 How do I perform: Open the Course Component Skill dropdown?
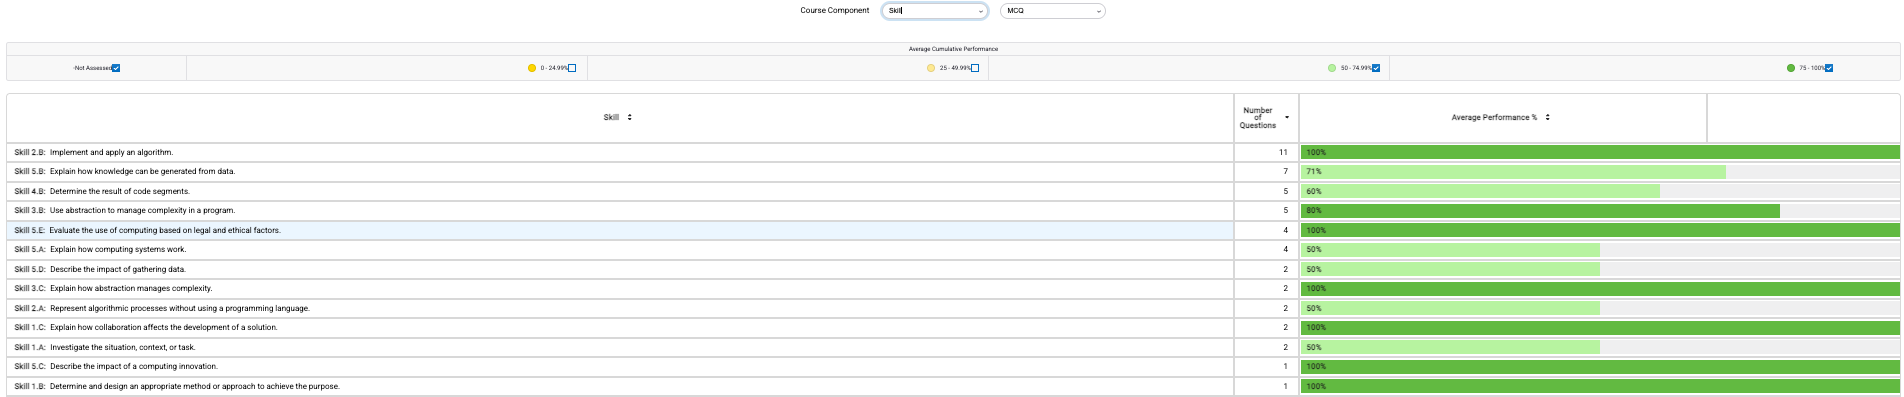[935, 11]
